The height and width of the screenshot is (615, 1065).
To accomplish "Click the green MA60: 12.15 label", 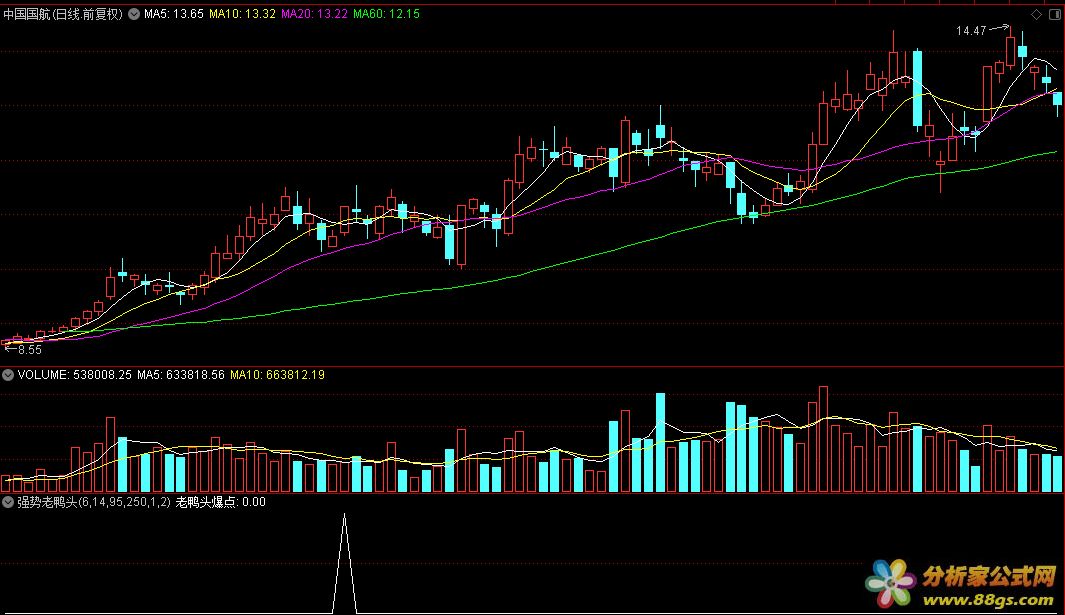I will click(x=386, y=14).
